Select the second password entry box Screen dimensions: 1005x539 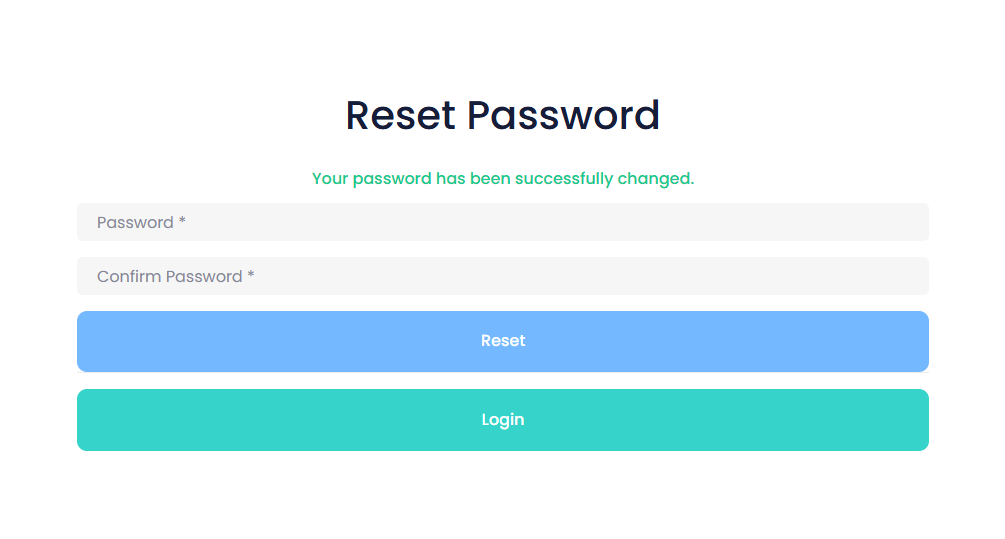(x=502, y=276)
